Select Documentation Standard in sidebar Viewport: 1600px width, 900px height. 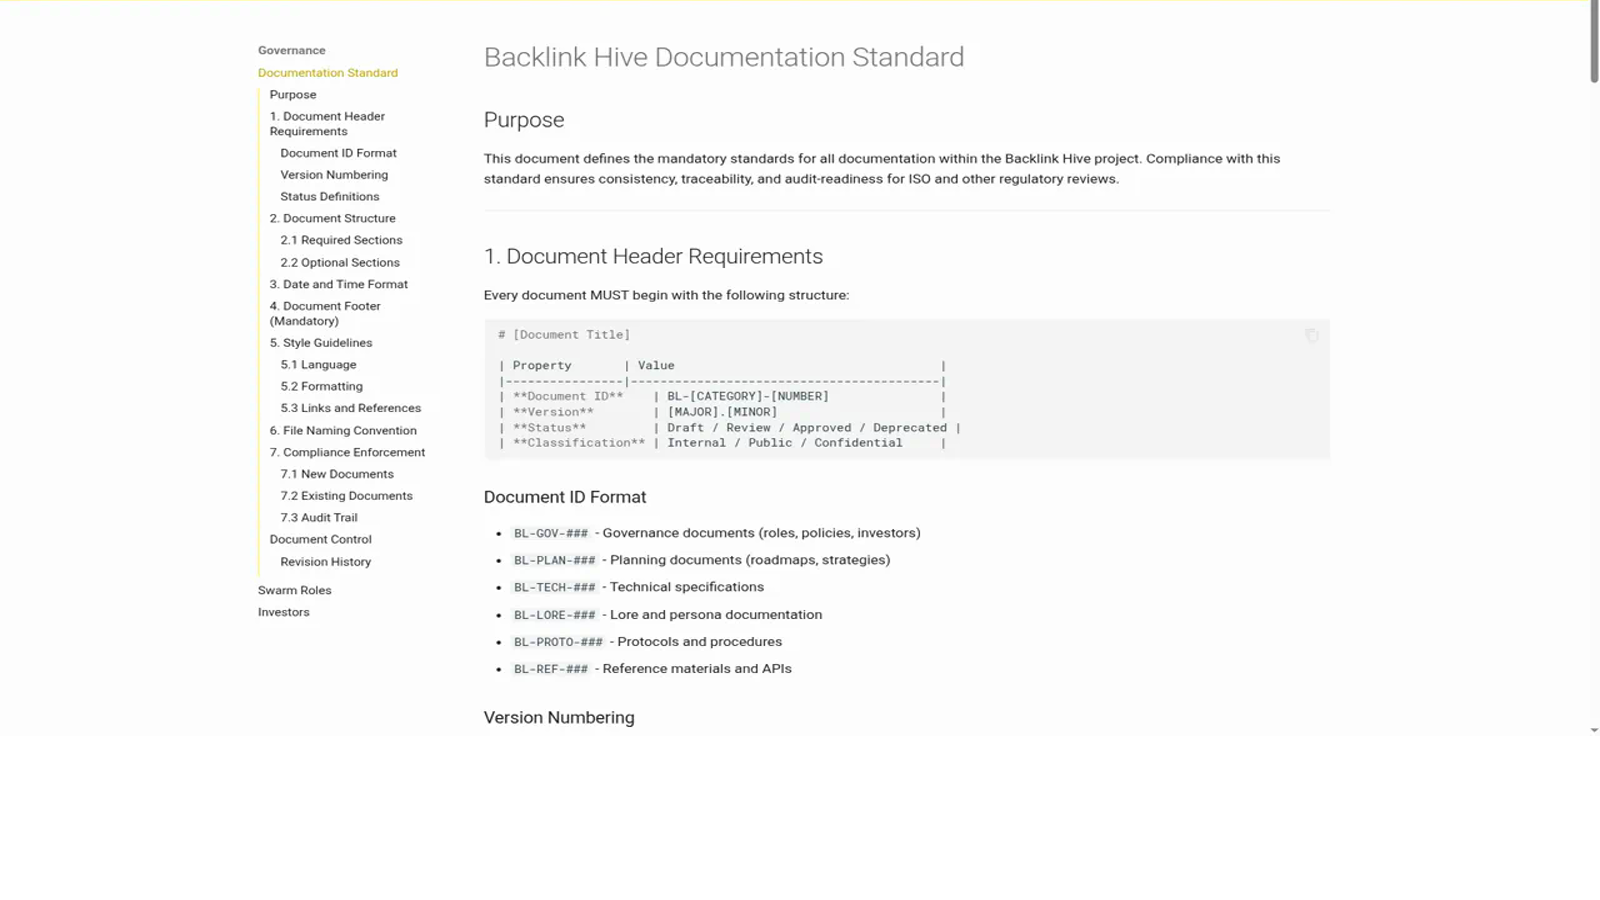[327, 73]
